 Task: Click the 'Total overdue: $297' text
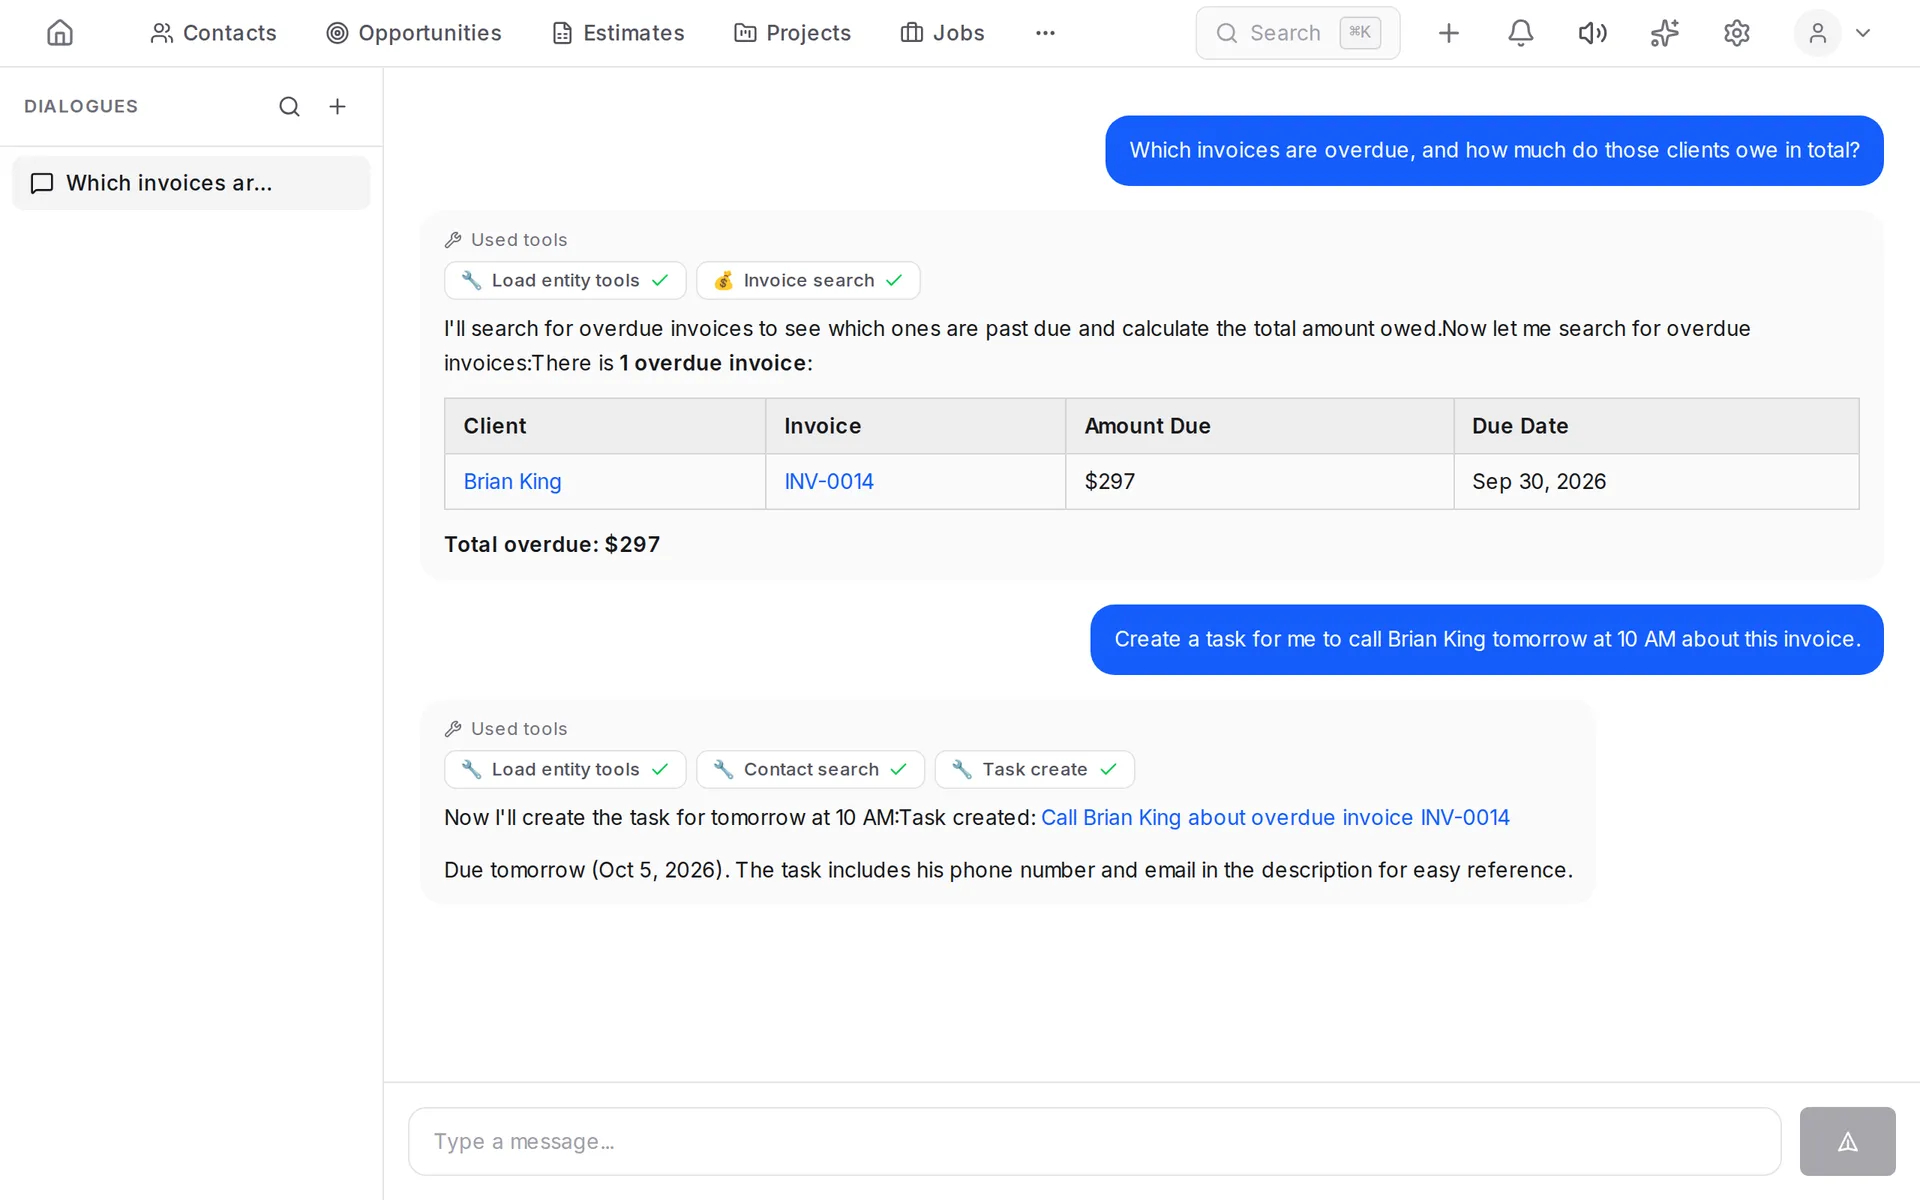coord(552,544)
